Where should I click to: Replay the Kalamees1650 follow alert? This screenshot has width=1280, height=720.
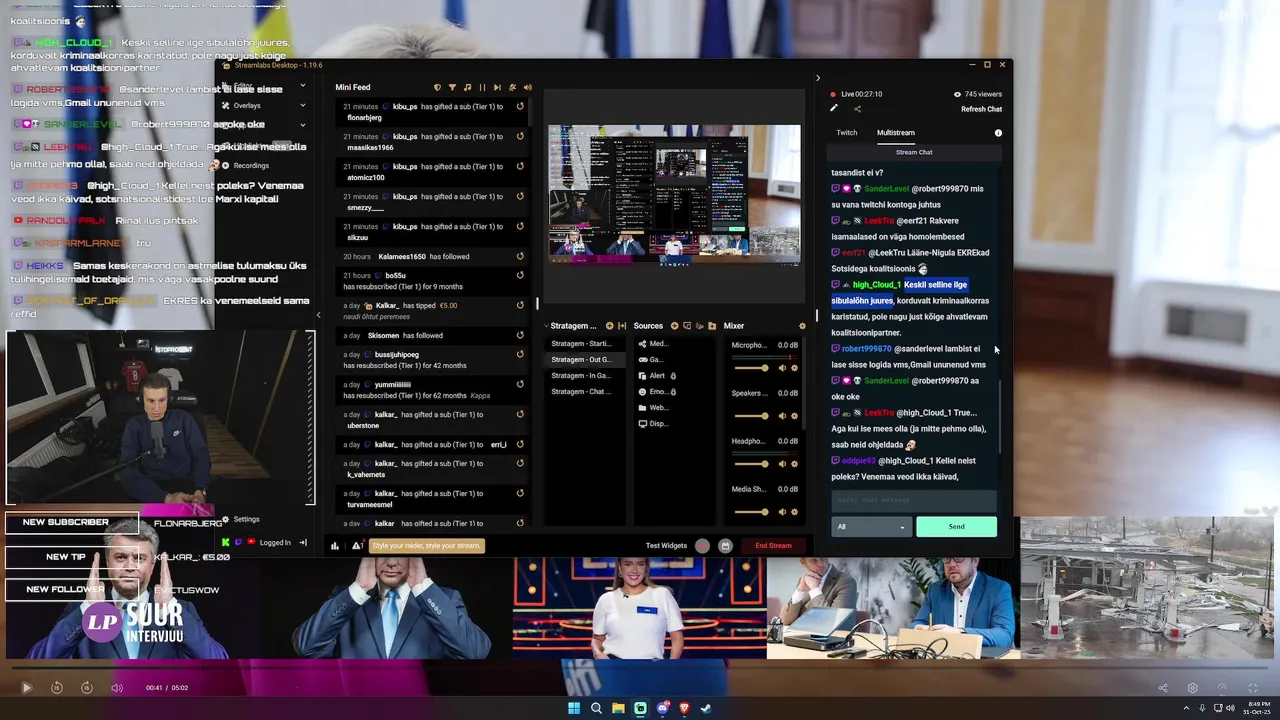click(520, 256)
